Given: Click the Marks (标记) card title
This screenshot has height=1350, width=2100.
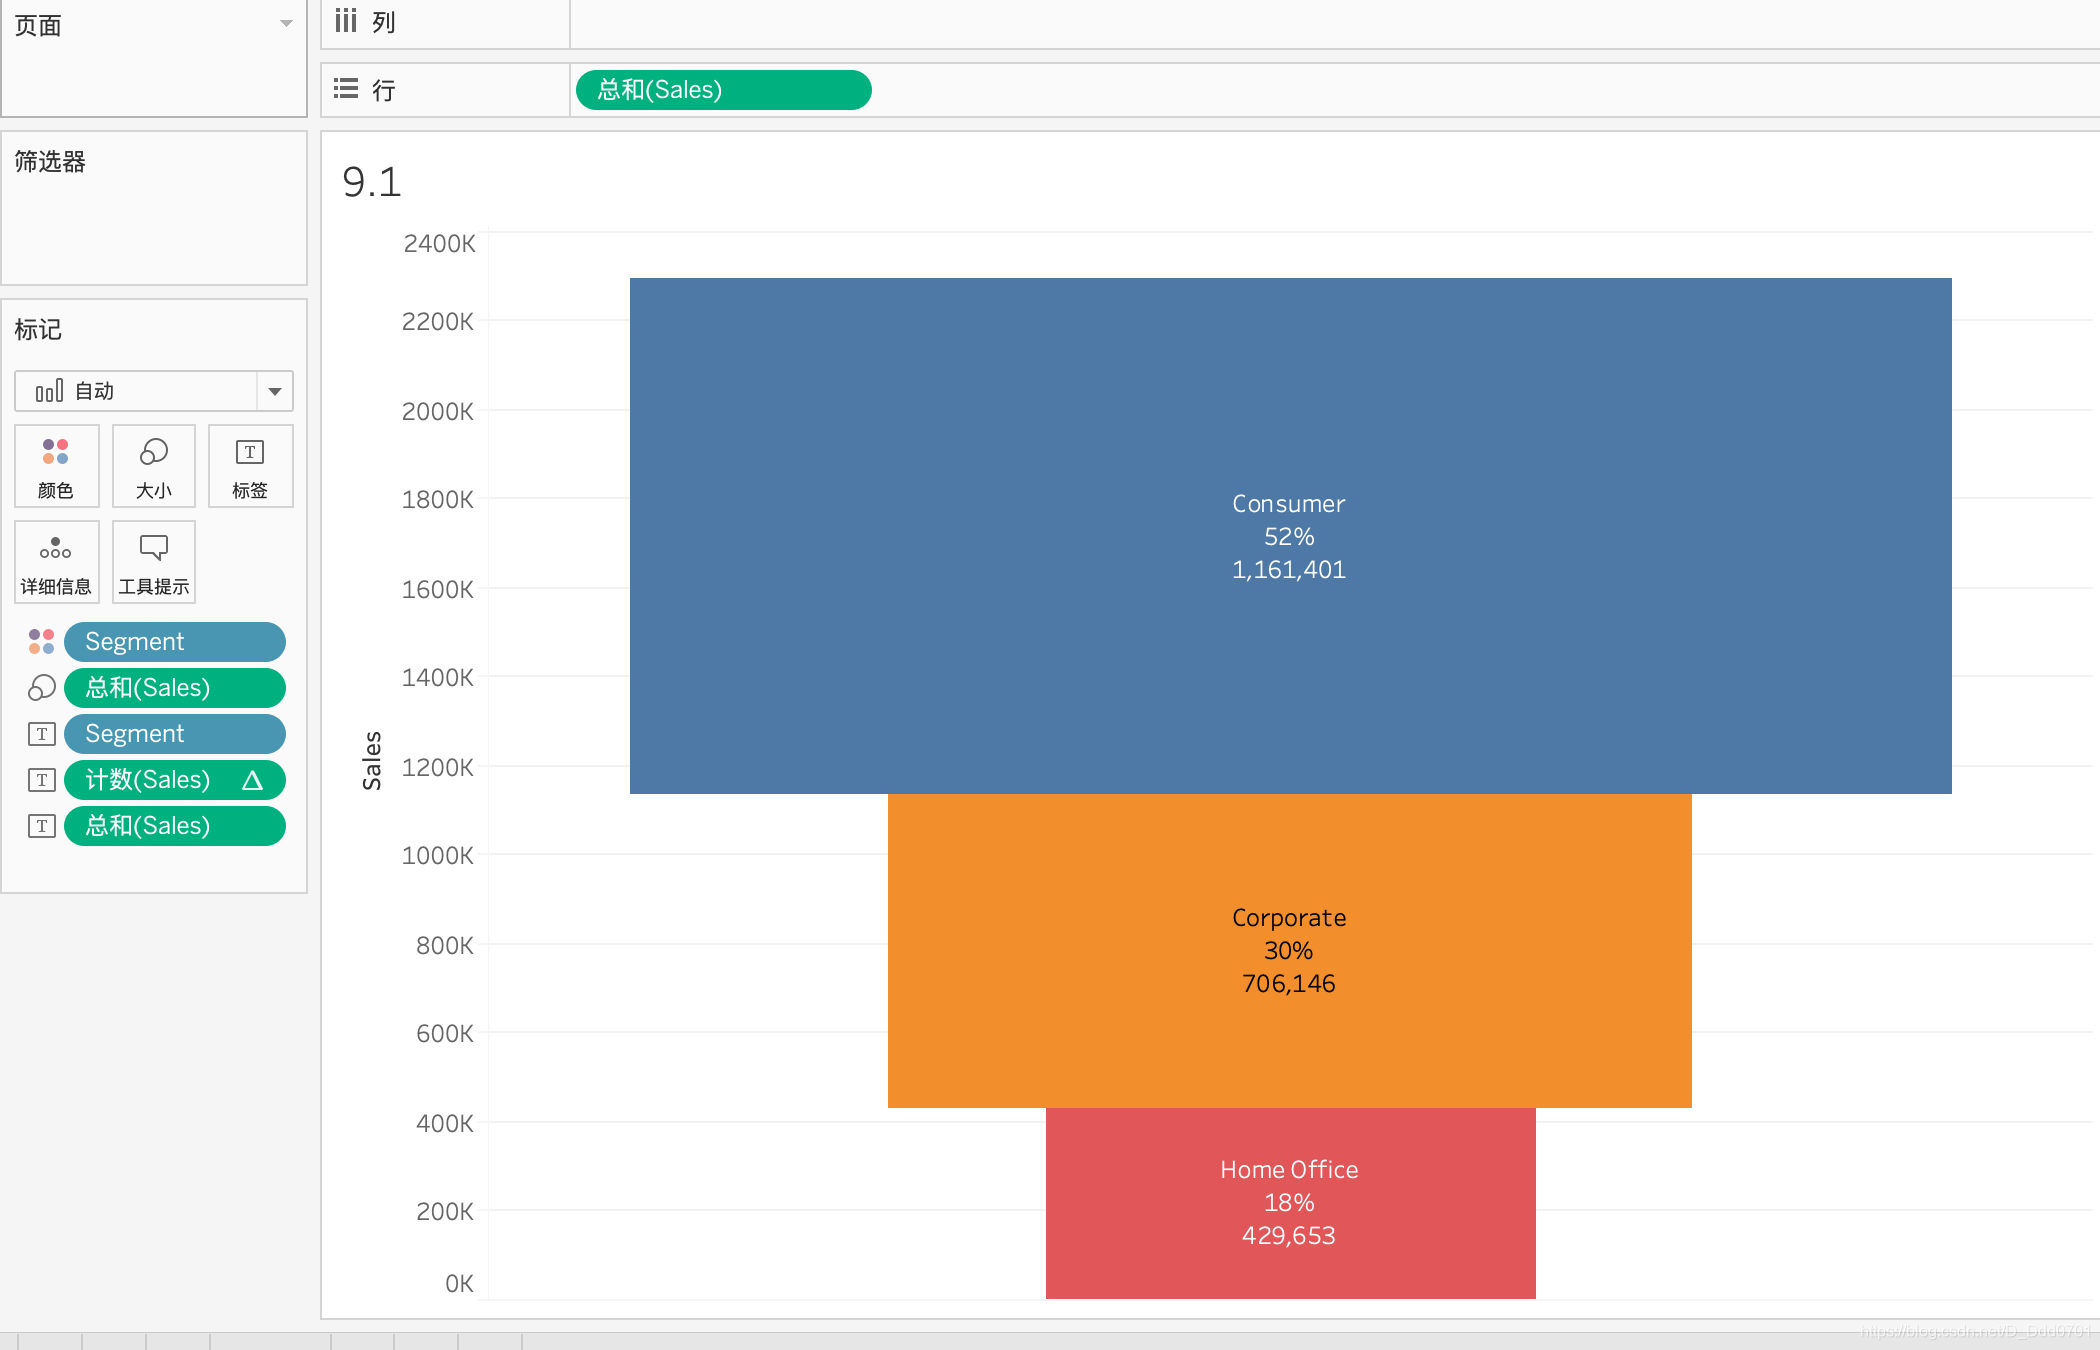Looking at the screenshot, I should pos(38,330).
